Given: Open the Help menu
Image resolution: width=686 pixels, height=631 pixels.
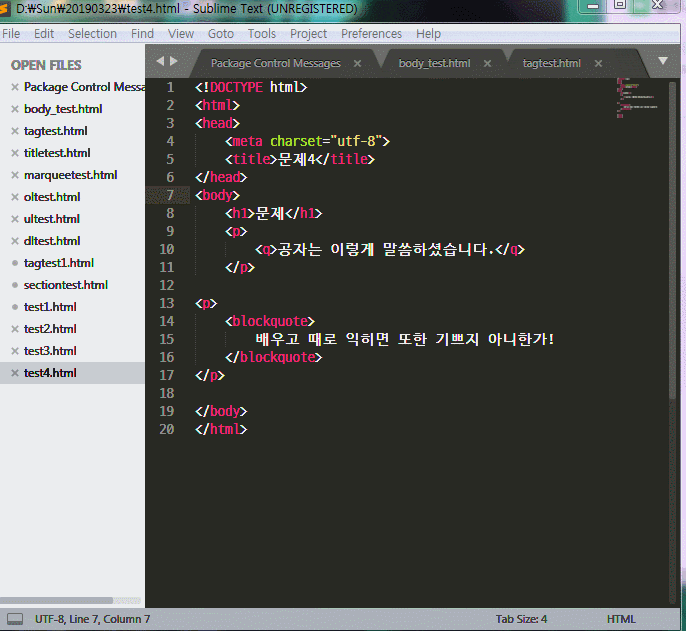Looking at the screenshot, I should click(428, 34).
